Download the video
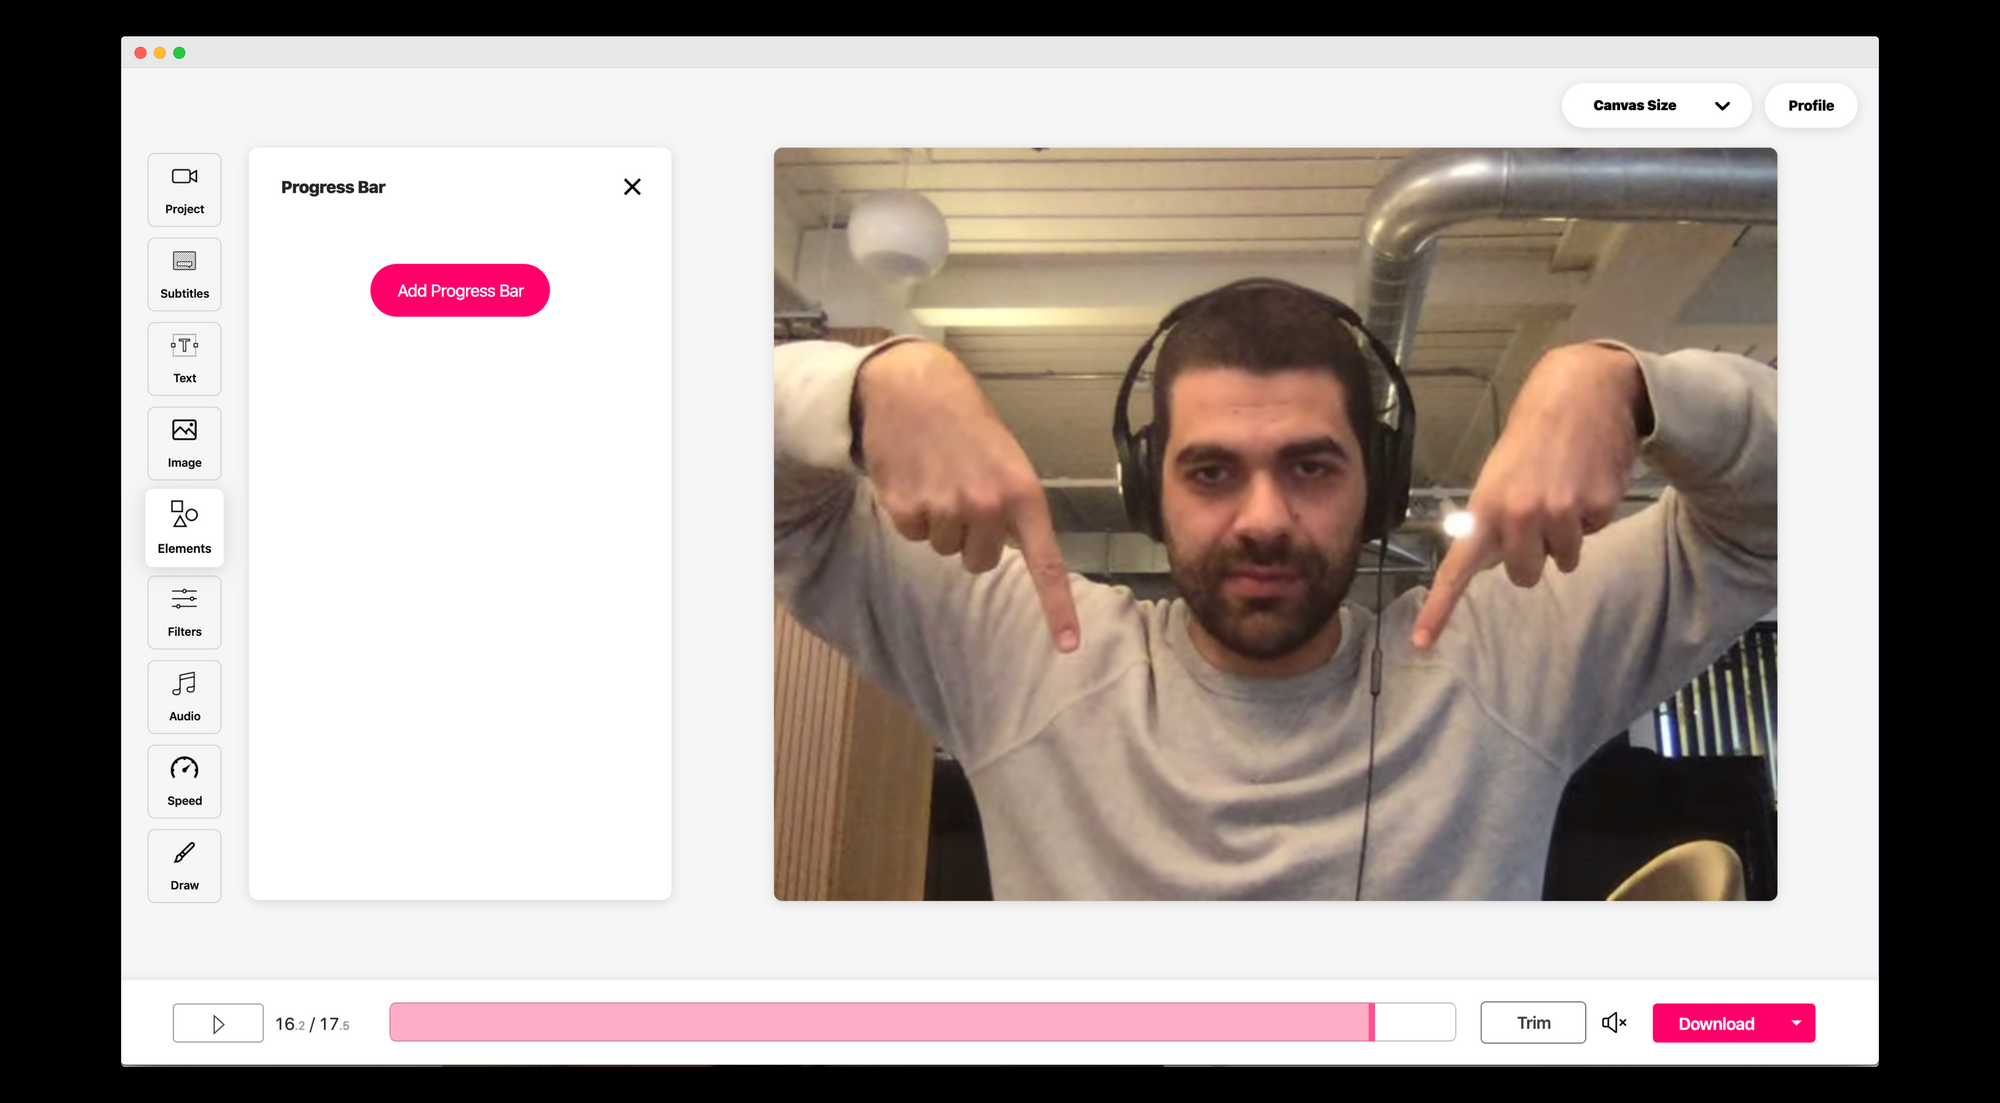2000x1103 pixels. point(1716,1024)
